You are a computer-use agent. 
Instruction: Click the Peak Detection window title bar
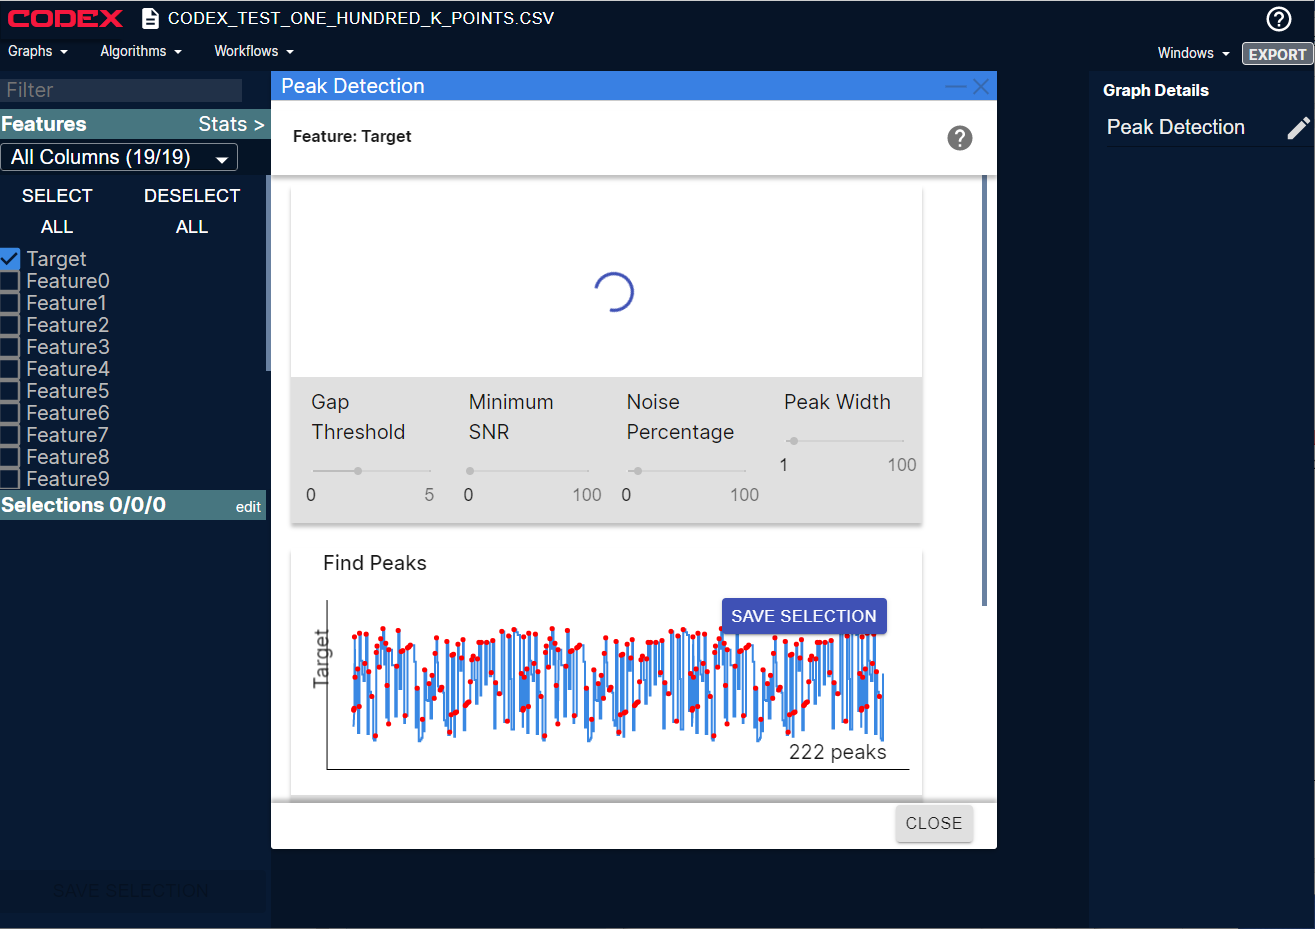click(634, 86)
